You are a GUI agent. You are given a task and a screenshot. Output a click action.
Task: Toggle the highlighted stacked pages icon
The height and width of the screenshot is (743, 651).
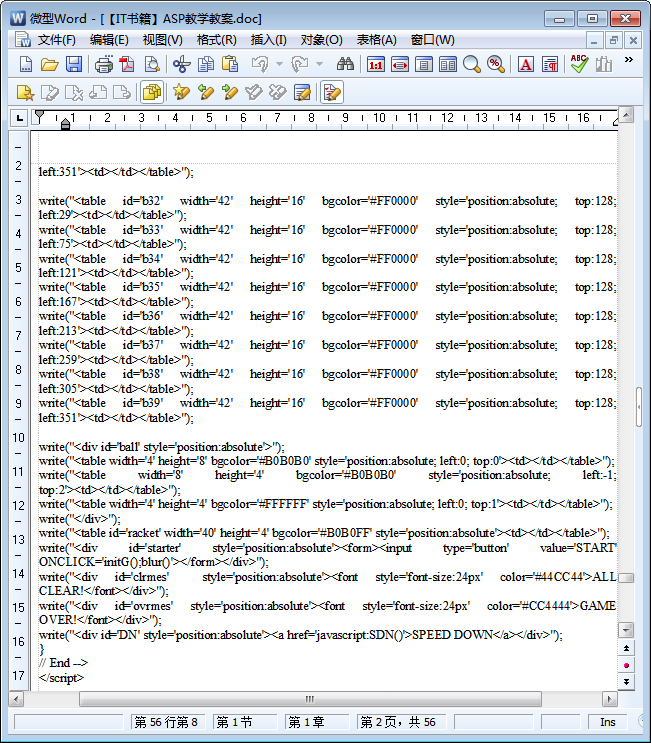click(x=152, y=92)
